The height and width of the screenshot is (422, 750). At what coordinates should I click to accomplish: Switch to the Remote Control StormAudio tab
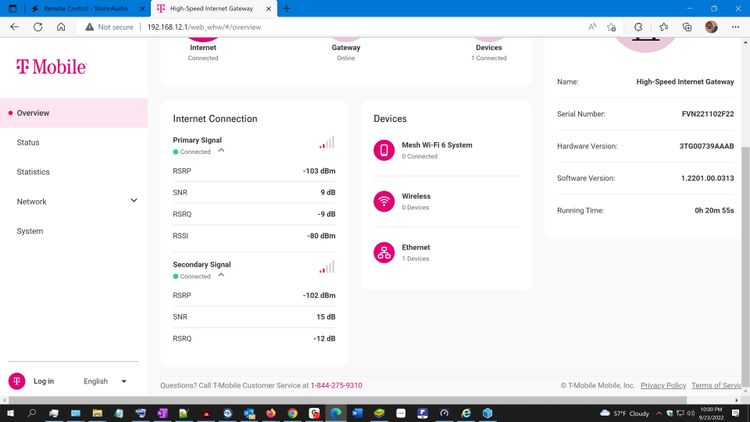tap(86, 9)
